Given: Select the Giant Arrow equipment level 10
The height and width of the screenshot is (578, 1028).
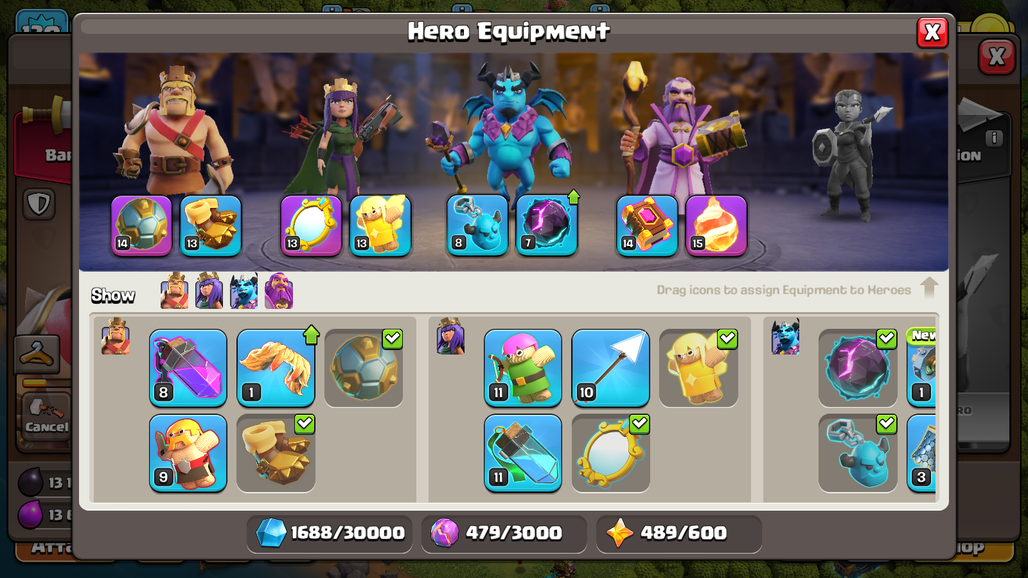Looking at the screenshot, I should click(610, 368).
